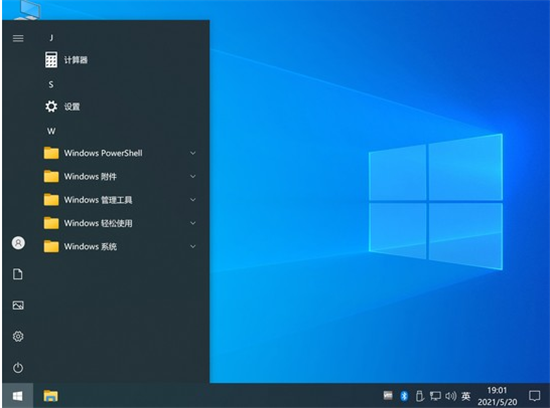
Task: Open File Explorer from the taskbar
Action: [x=51, y=396]
